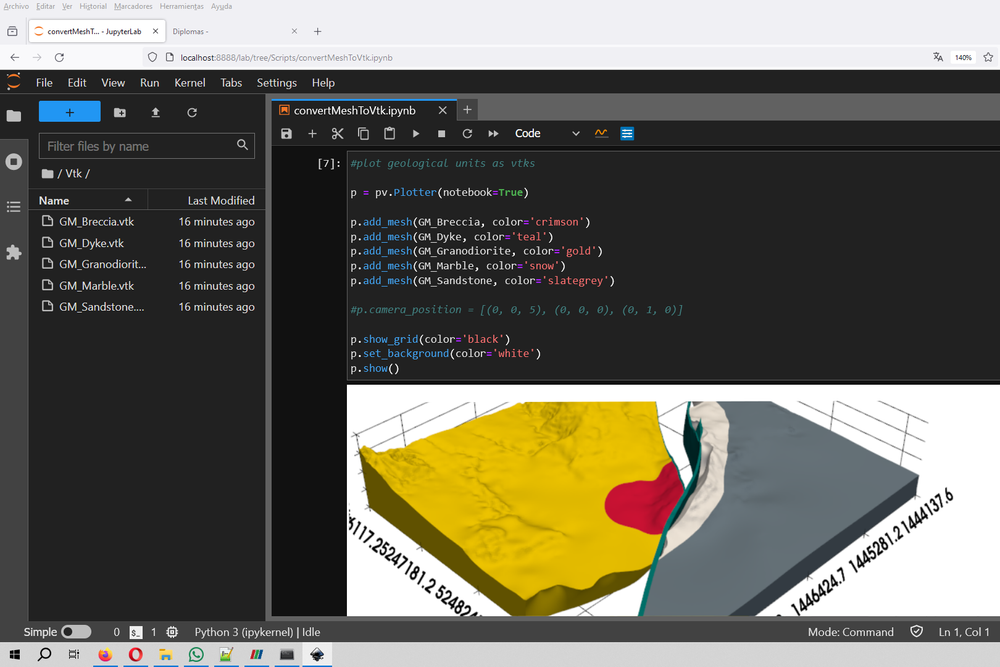The image size is (1000, 667).
Task: Select the GM_Dyke.vtk file
Action: pyautogui.click(x=147, y=243)
